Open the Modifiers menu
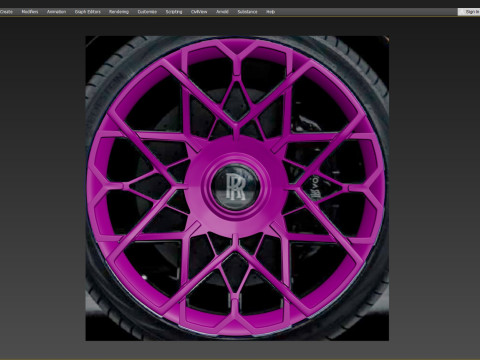The image size is (480, 360). pyautogui.click(x=30, y=12)
